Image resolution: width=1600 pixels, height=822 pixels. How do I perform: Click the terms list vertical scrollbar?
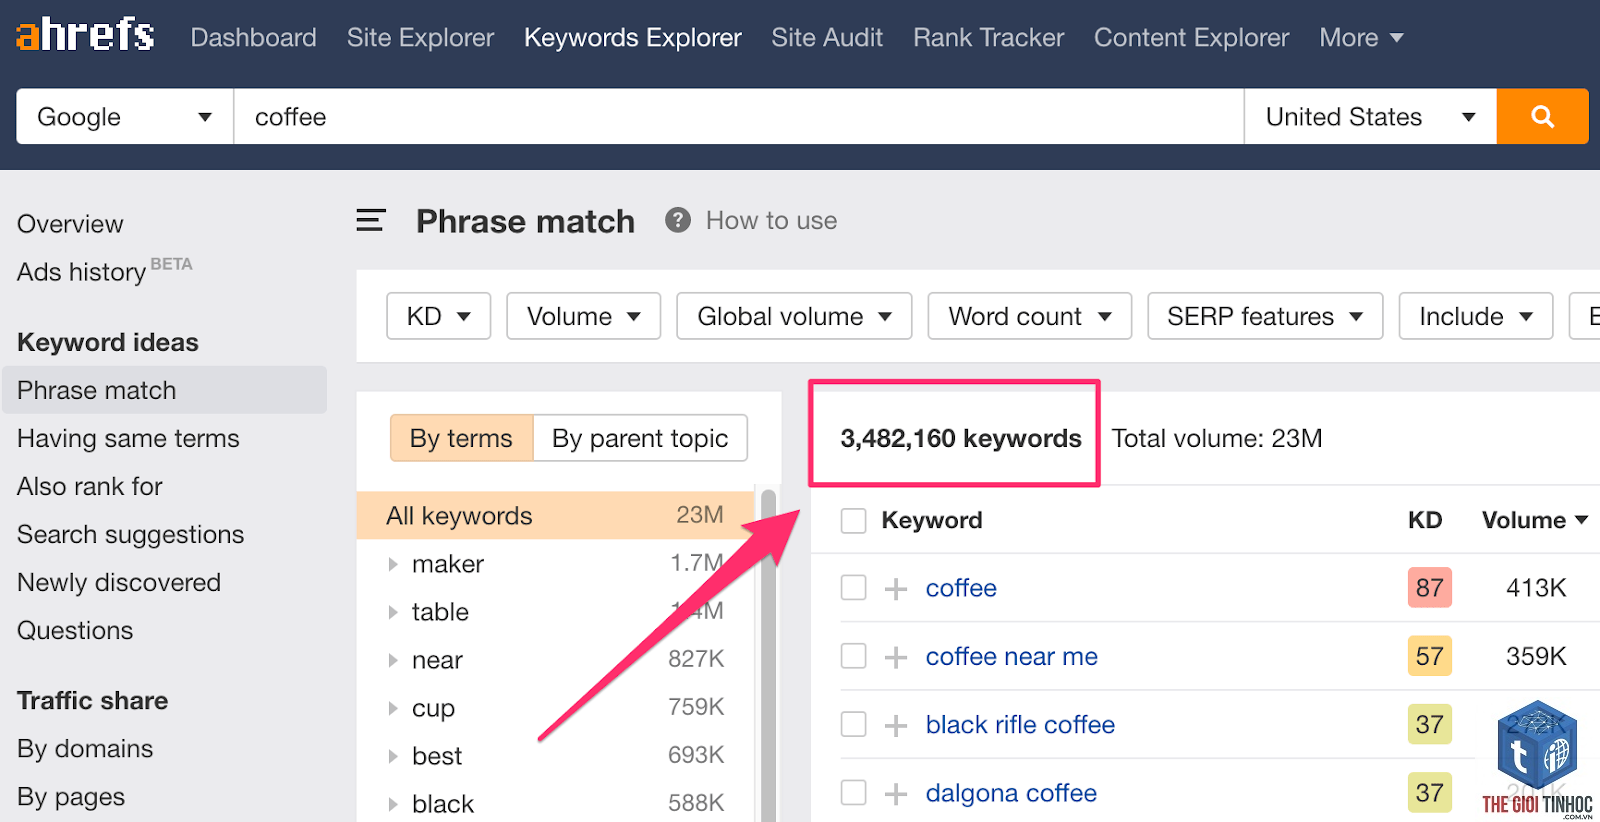(x=768, y=655)
